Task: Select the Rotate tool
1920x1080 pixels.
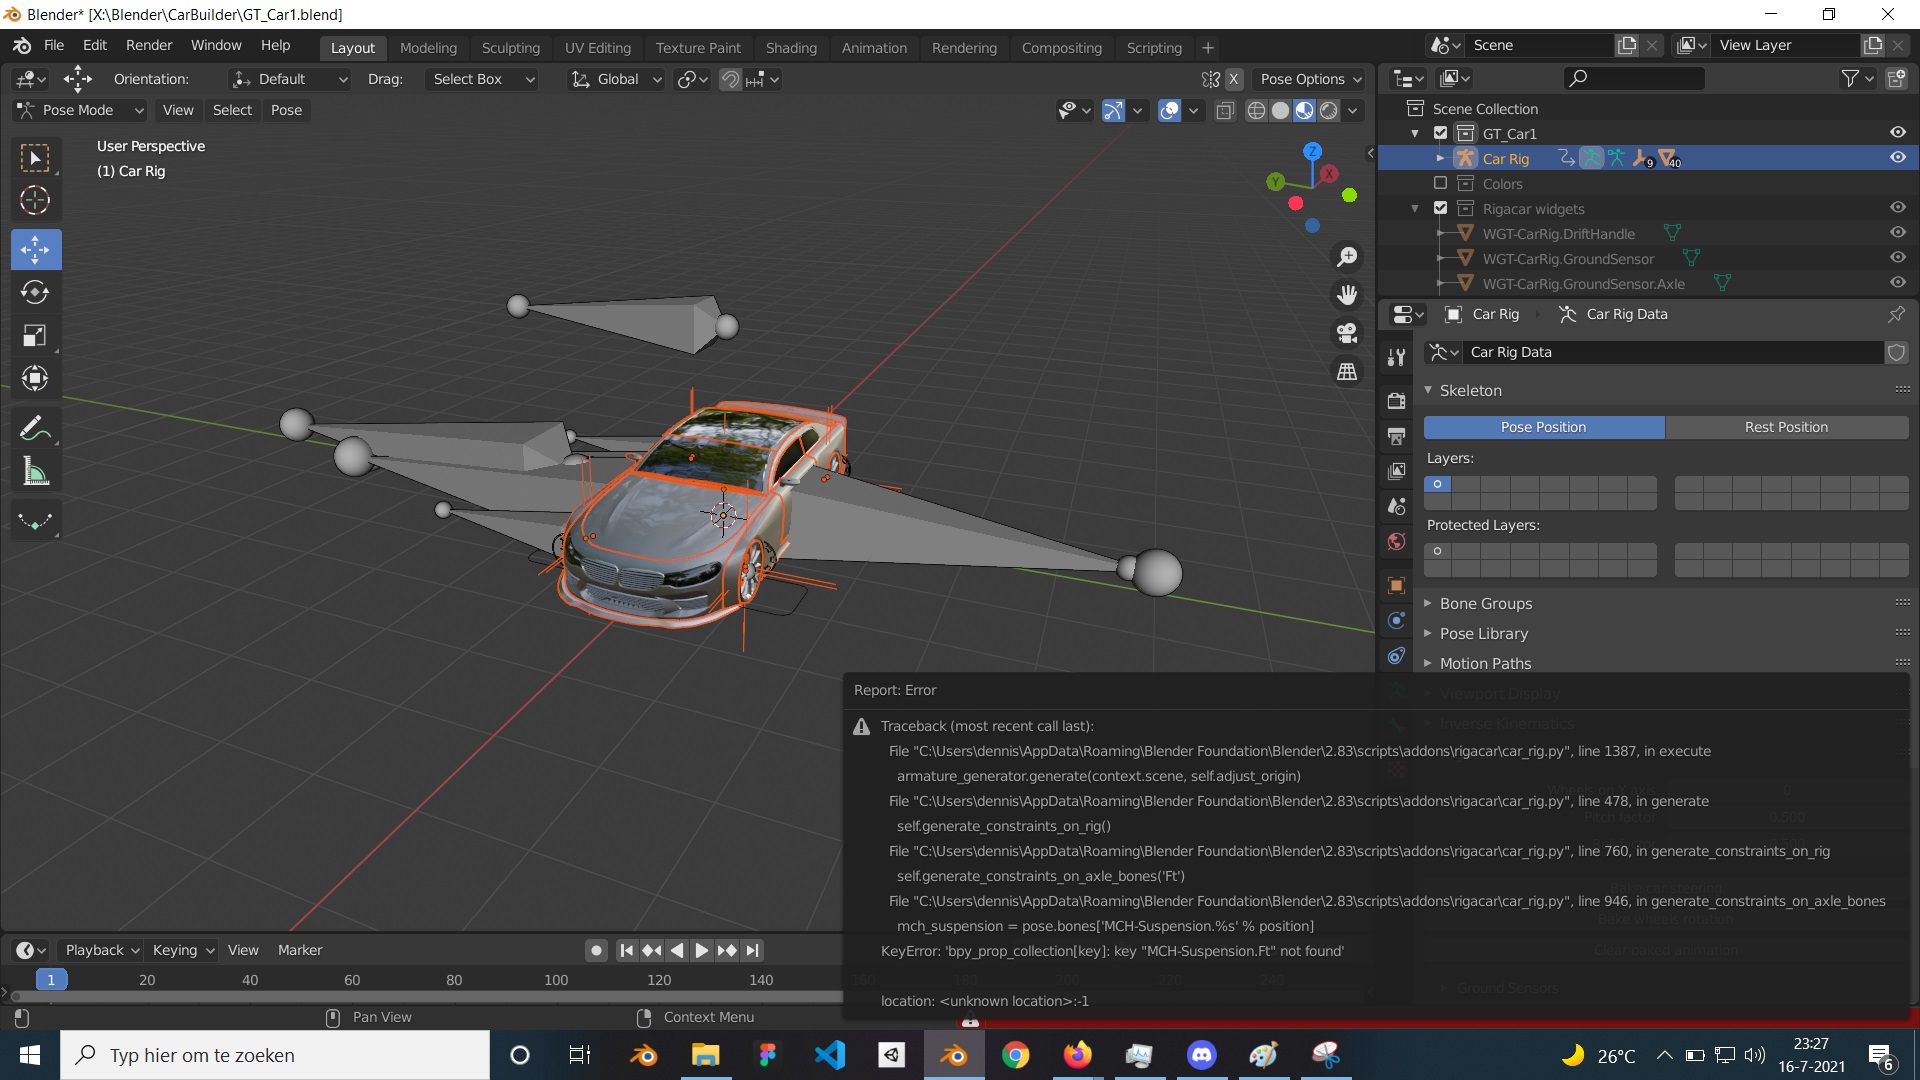Action: pyautogui.click(x=35, y=292)
